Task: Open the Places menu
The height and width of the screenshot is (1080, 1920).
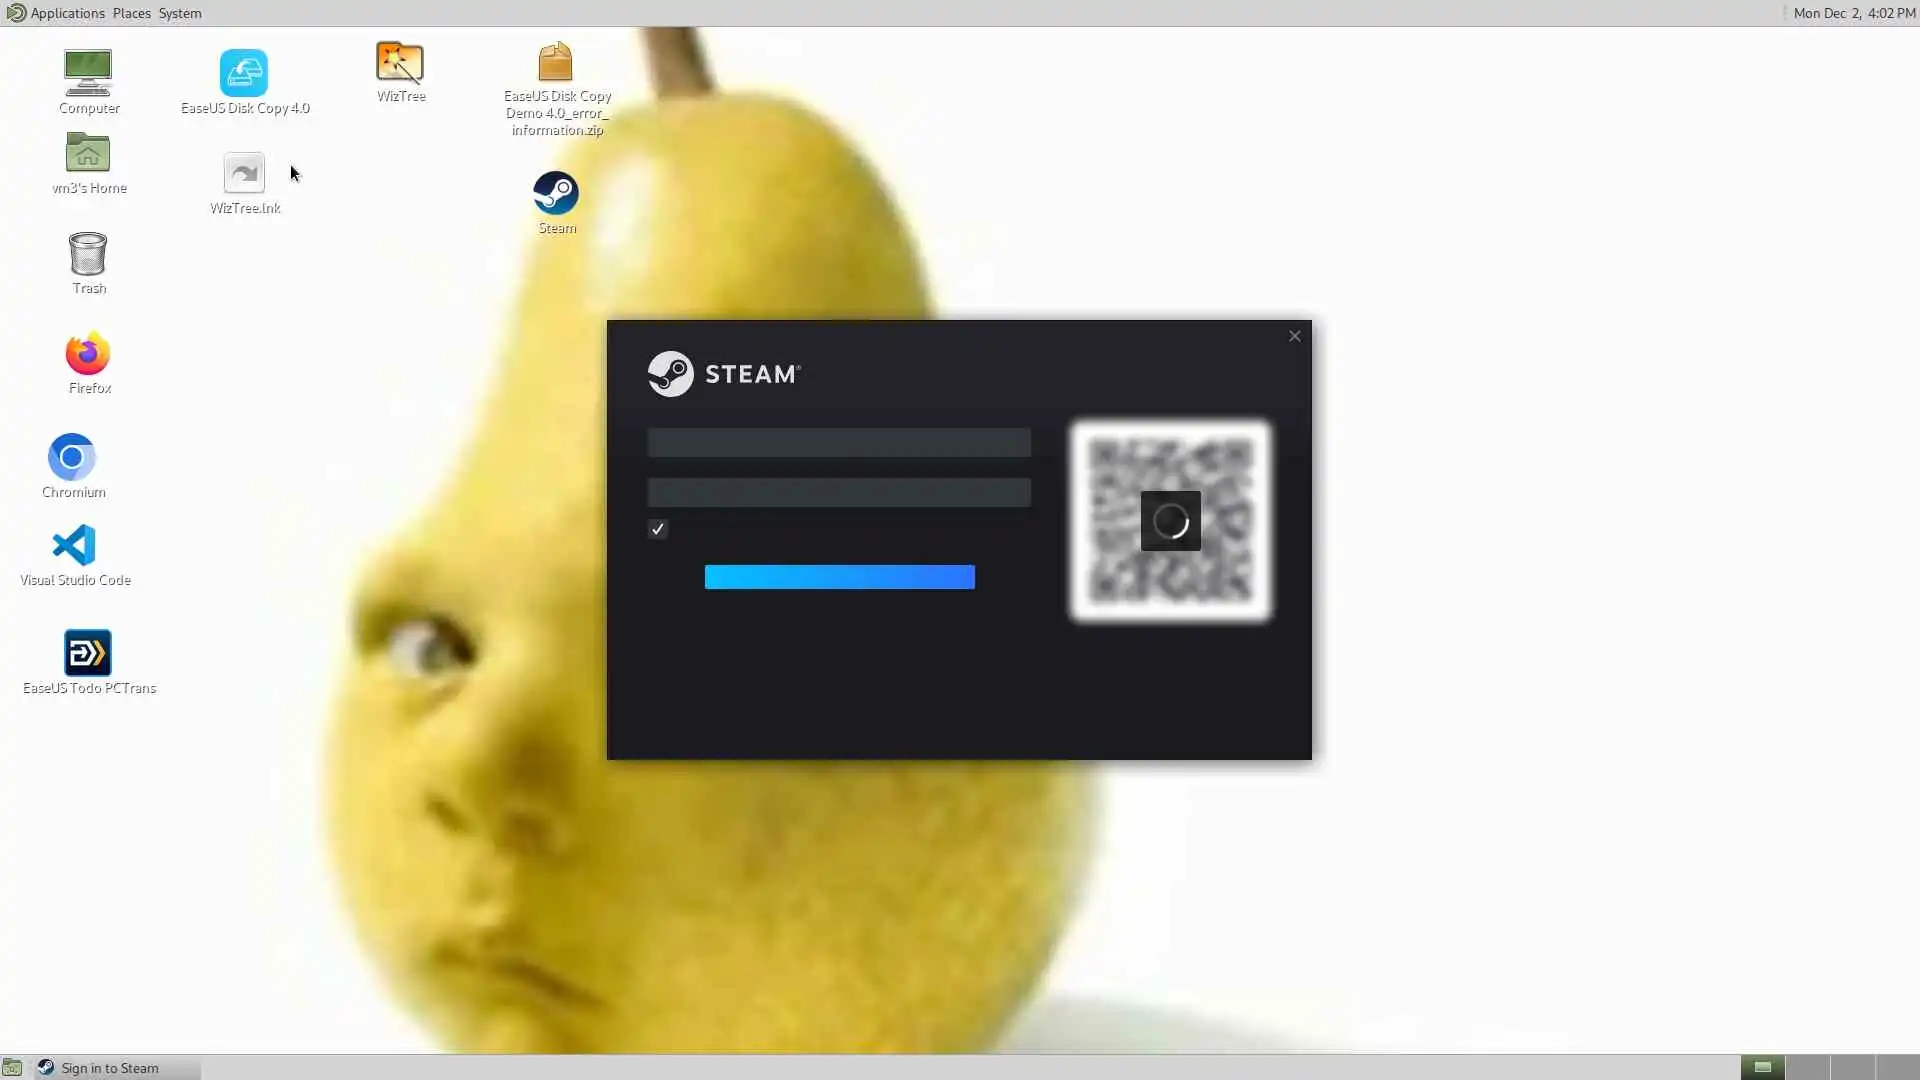Action: 131,13
